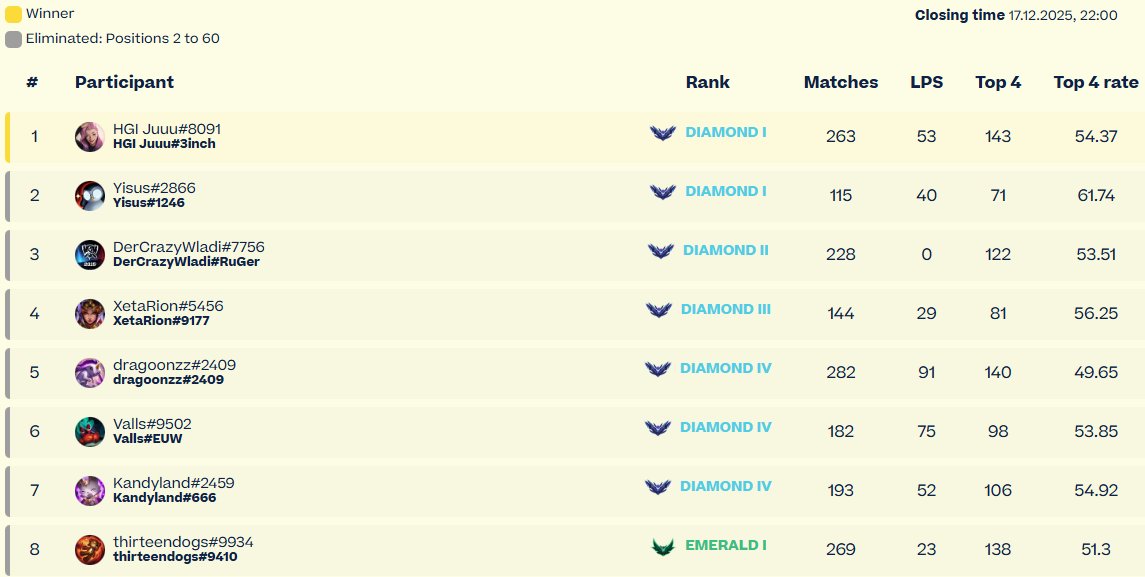Click the DIAMOND II rank text
Viewport: 1145px width, 577px height.
point(726,250)
